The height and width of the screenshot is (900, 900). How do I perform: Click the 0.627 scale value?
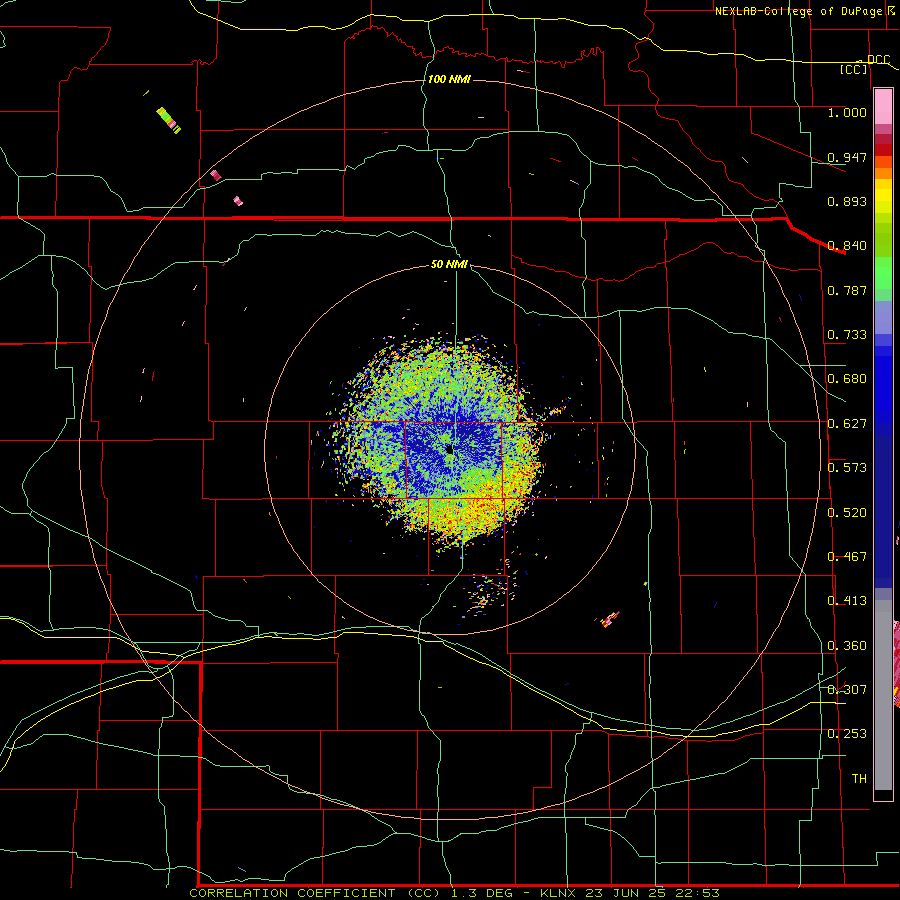click(847, 424)
